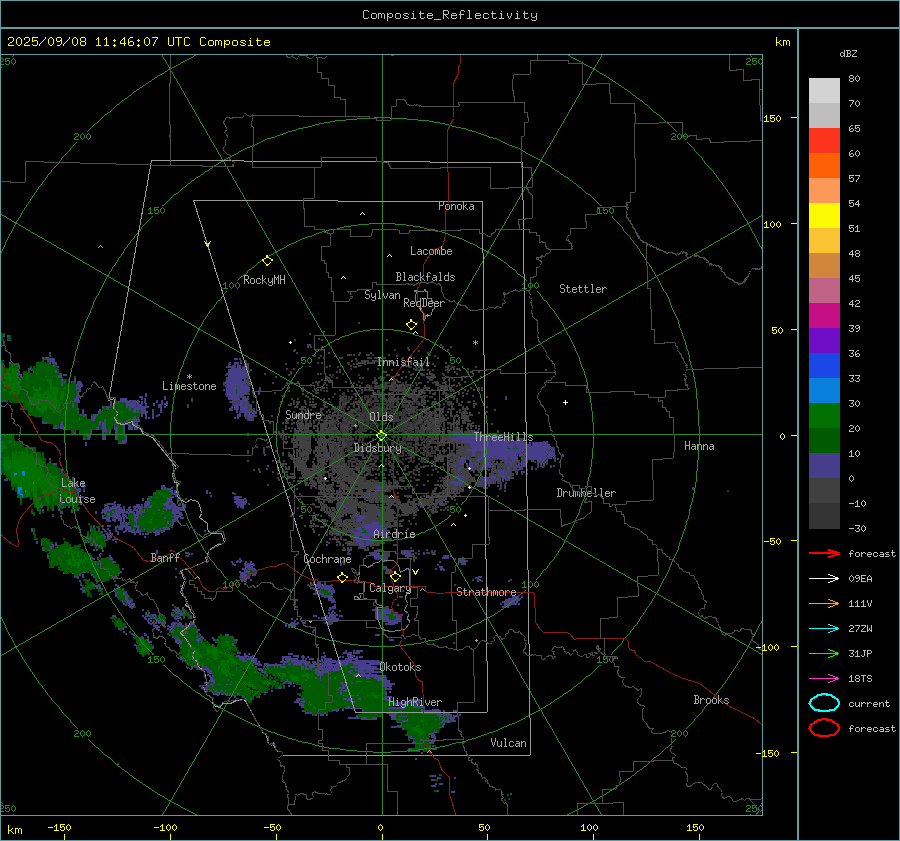Screen dimensions: 900x841
Task: Click the Ponoka city label
Action: (x=456, y=206)
